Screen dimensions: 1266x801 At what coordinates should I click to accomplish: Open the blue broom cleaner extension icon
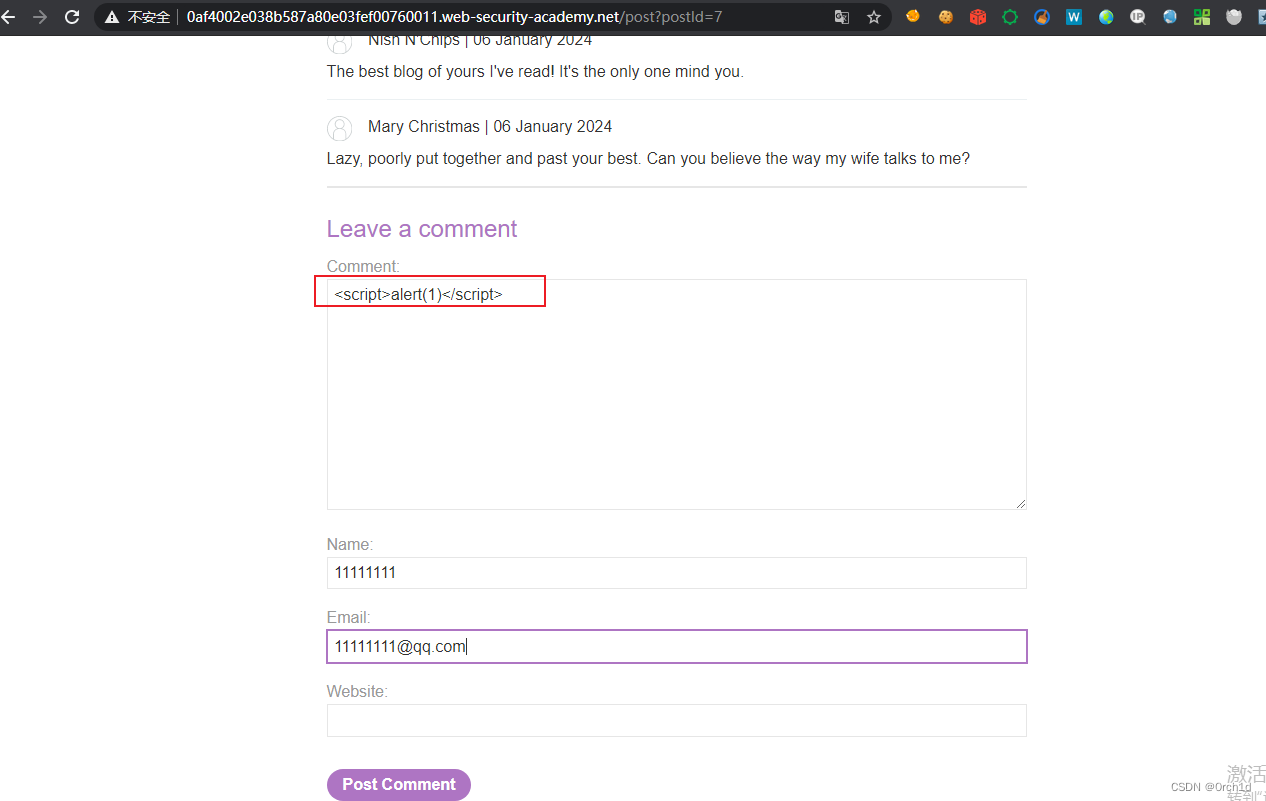click(x=1042, y=17)
